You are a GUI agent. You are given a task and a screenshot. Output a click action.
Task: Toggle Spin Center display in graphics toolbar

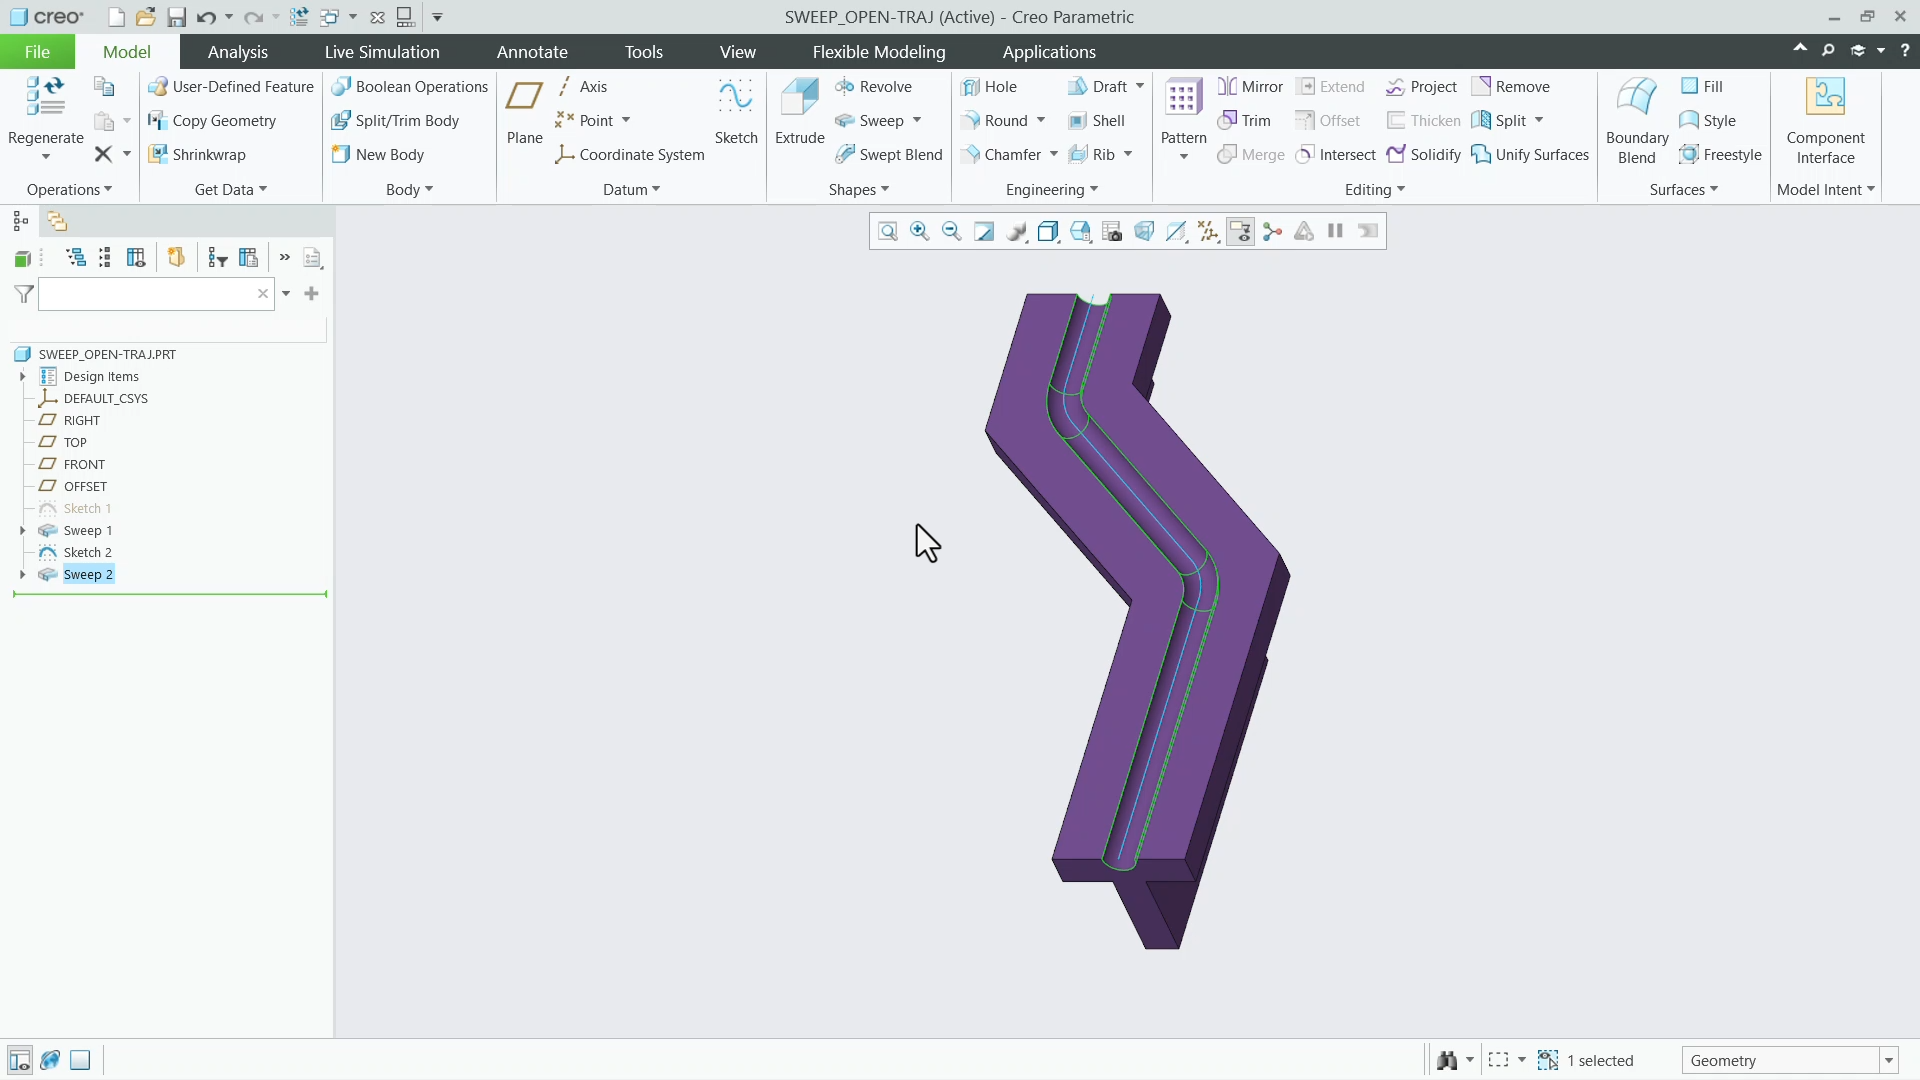1272,232
